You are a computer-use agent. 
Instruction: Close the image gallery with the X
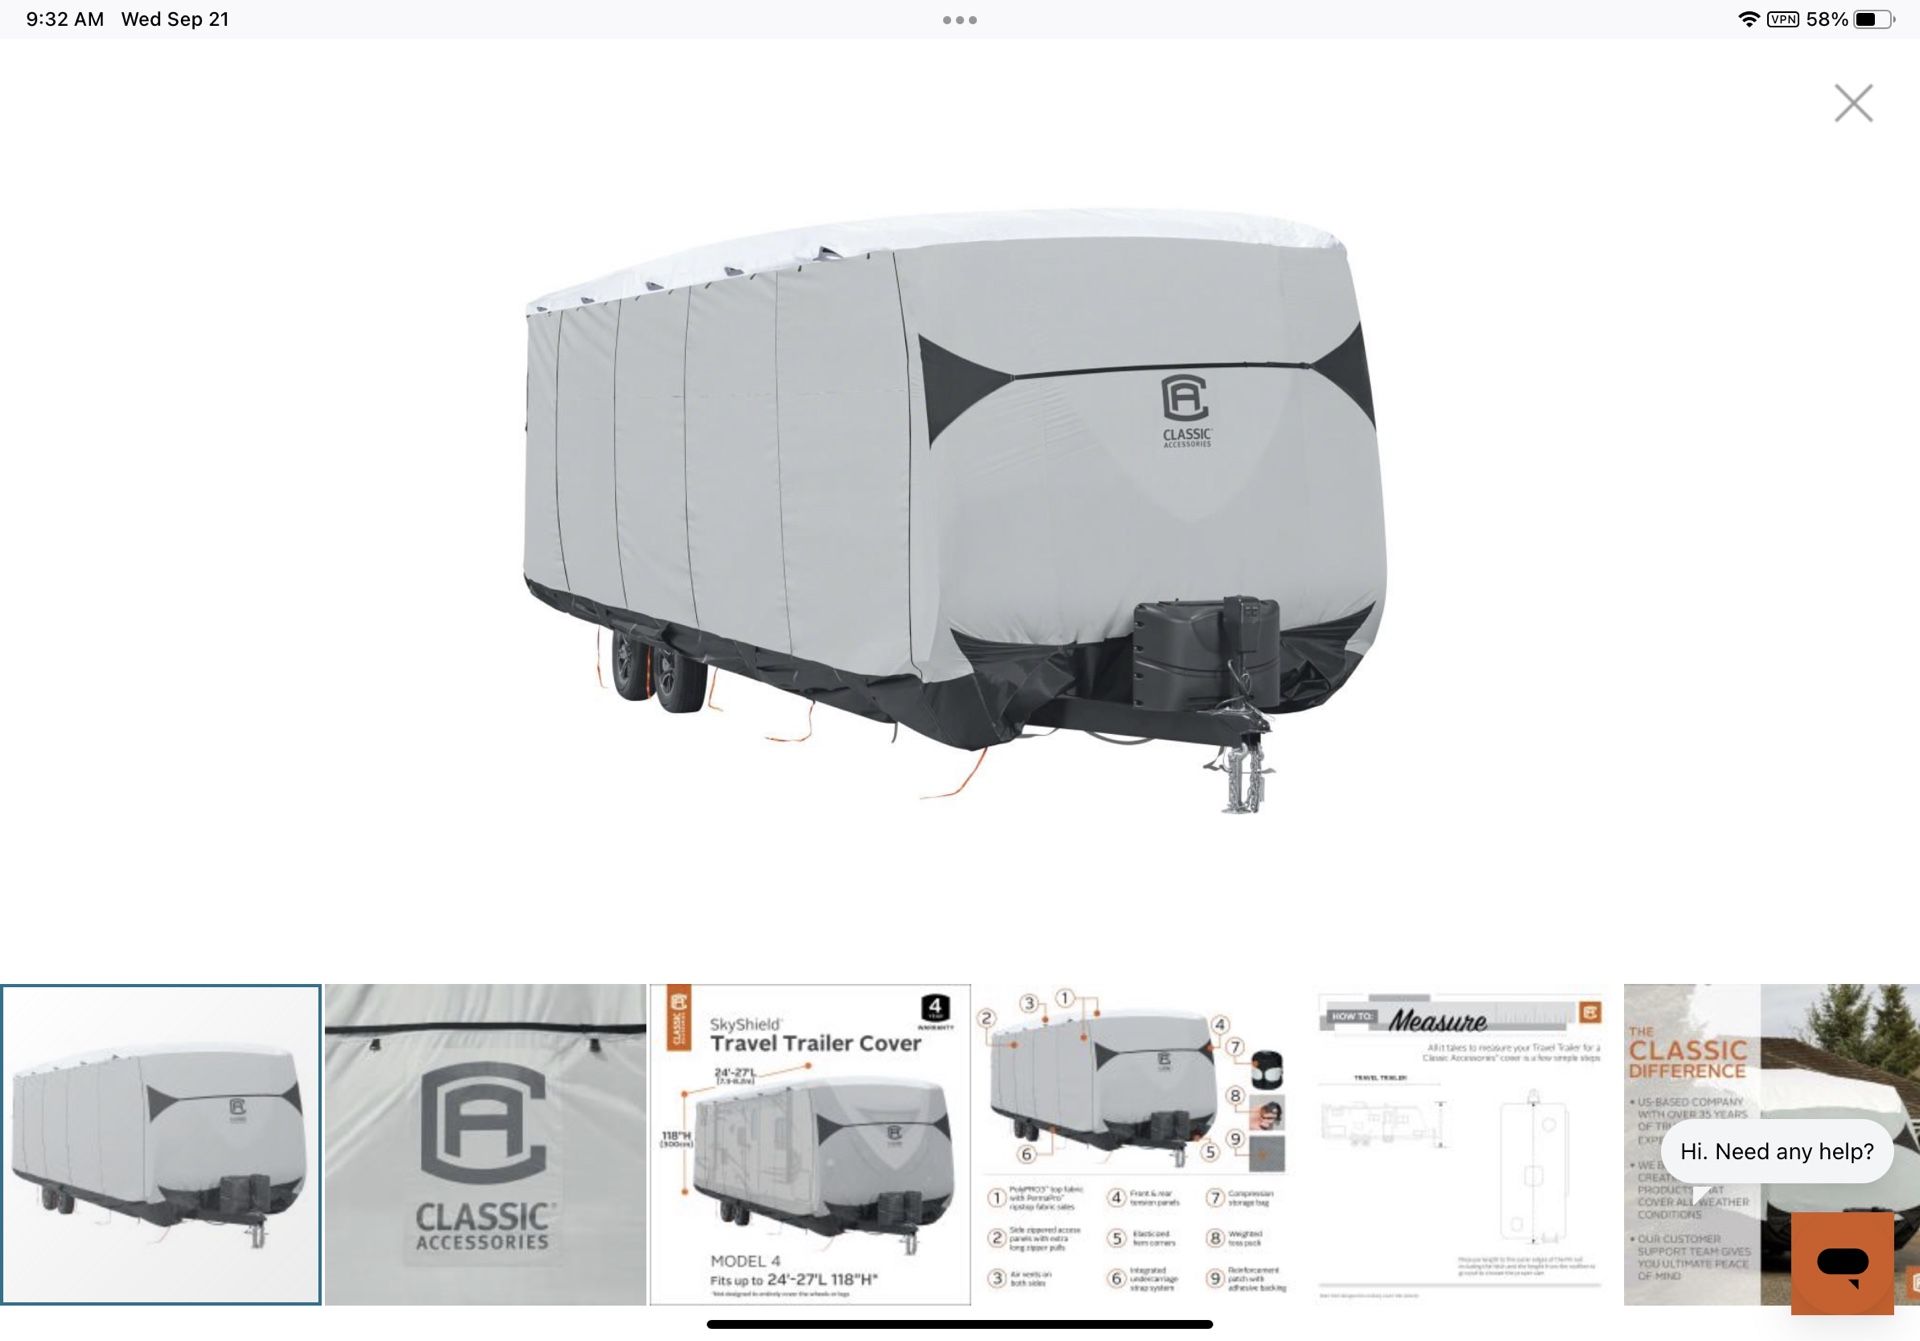[x=1853, y=103]
